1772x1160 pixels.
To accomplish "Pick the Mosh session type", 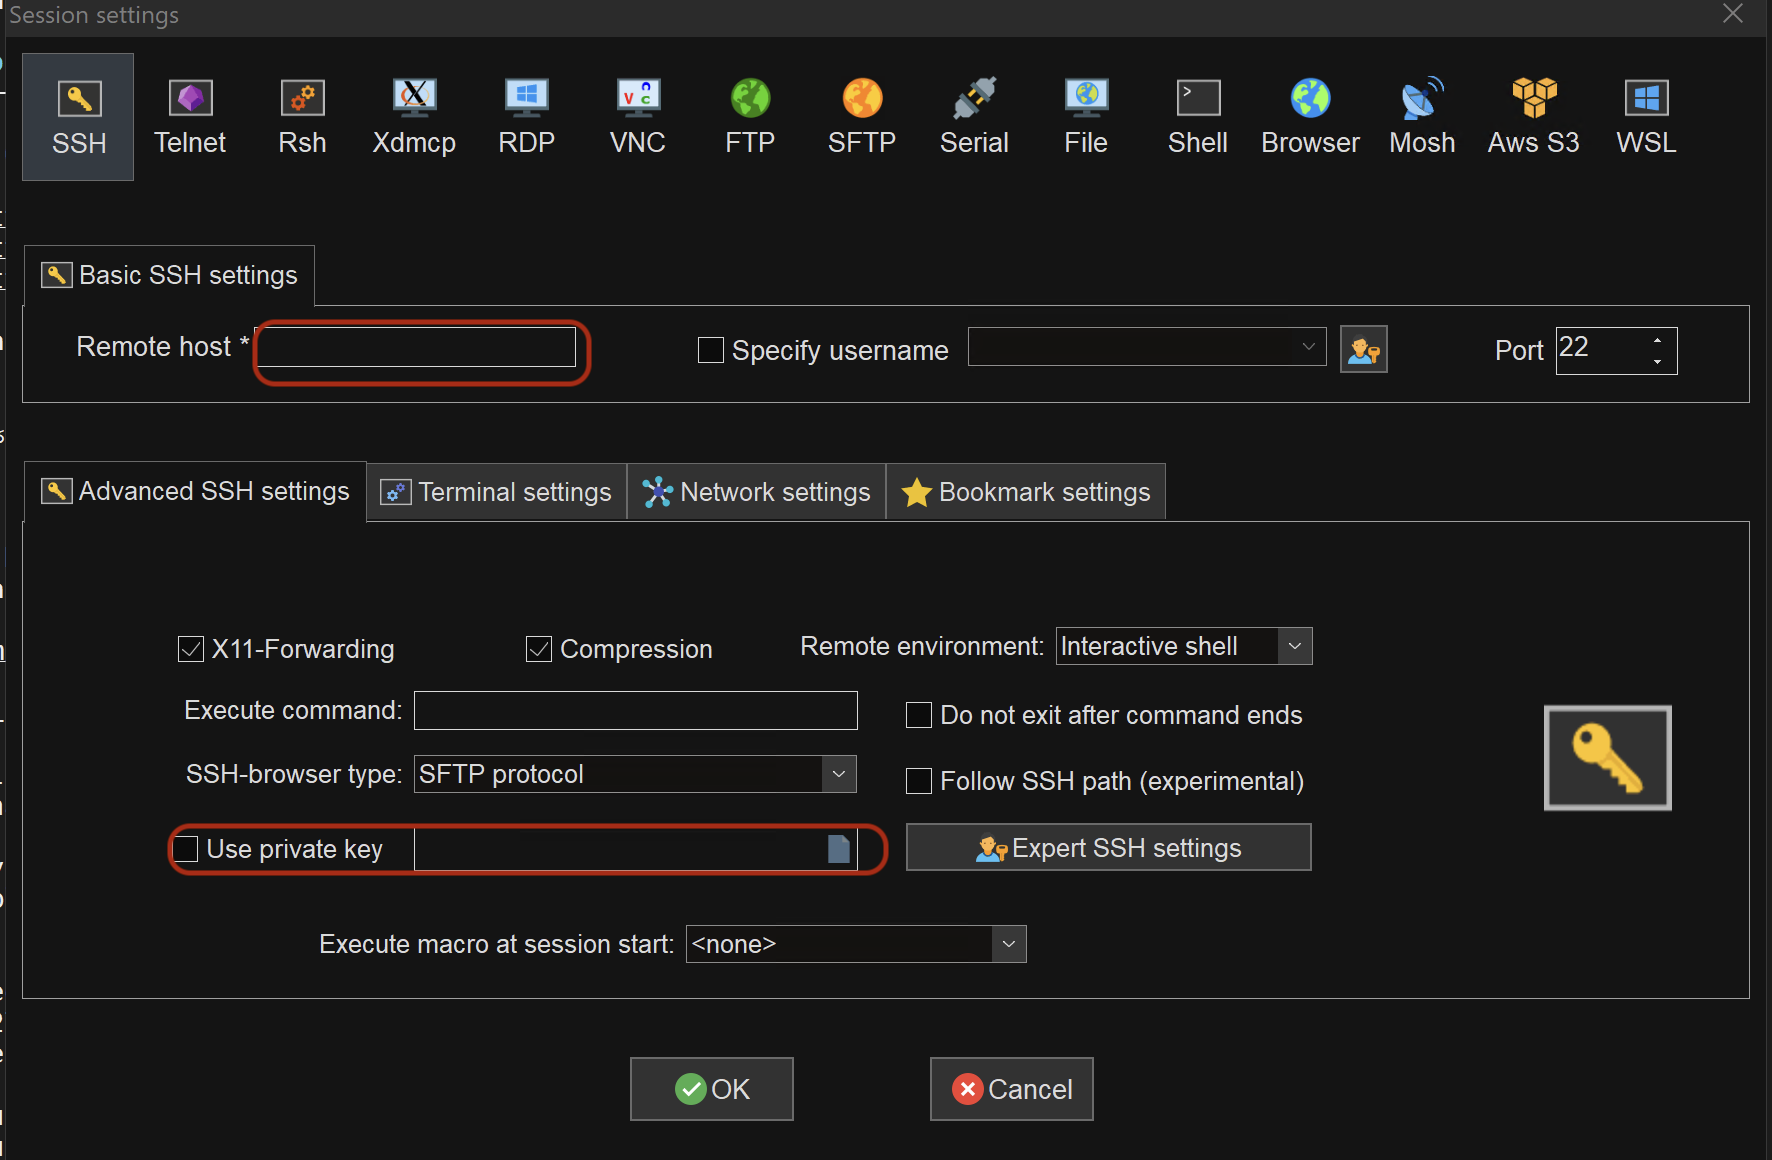I will (x=1421, y=115).
